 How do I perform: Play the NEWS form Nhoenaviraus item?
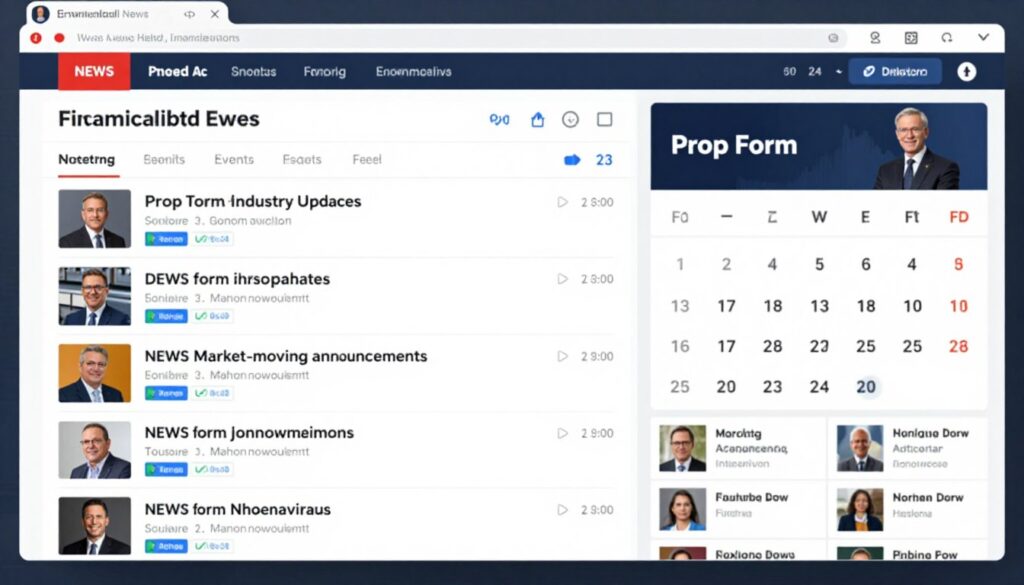point(562,509)
